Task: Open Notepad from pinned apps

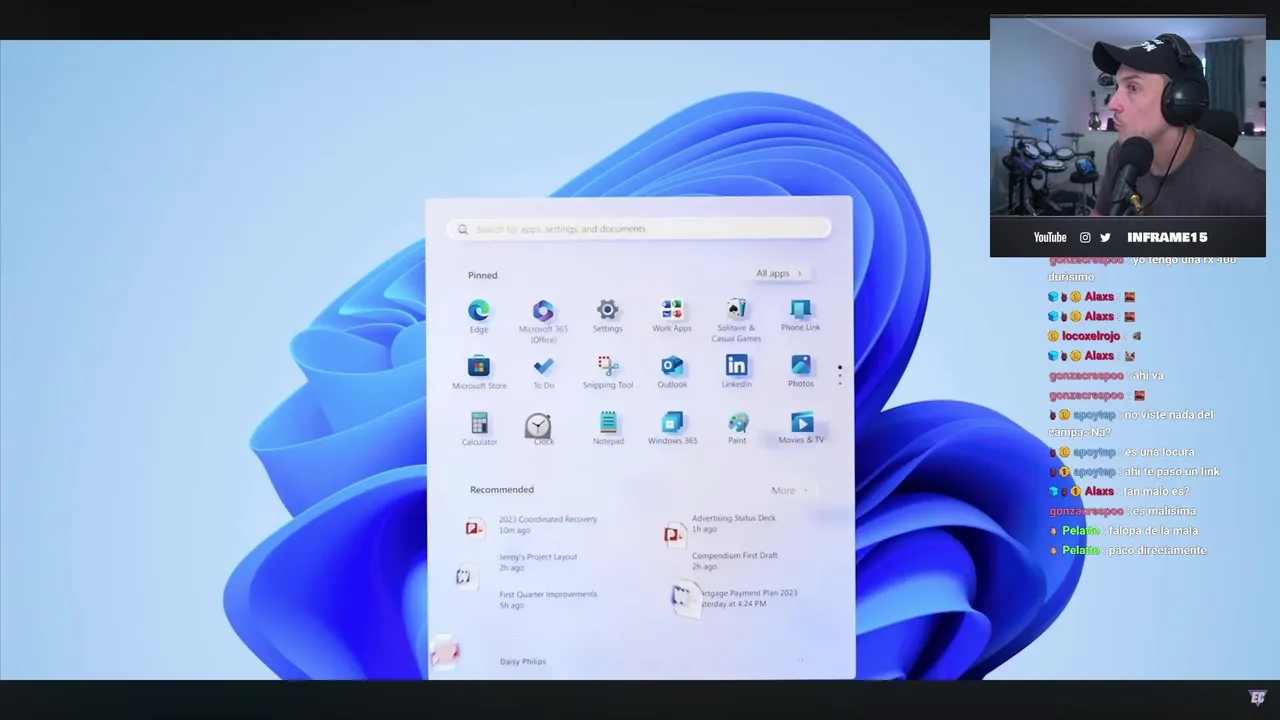Action: [x=607, y=429]
